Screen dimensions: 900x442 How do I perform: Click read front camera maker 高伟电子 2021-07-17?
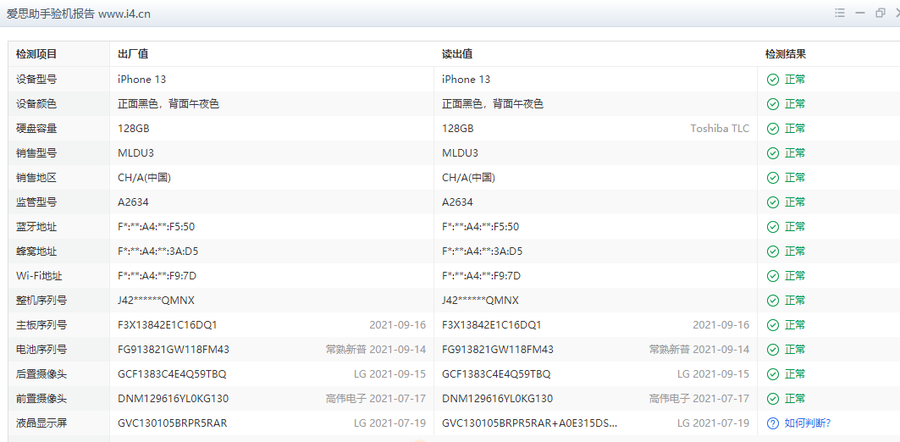click(700, 398)
